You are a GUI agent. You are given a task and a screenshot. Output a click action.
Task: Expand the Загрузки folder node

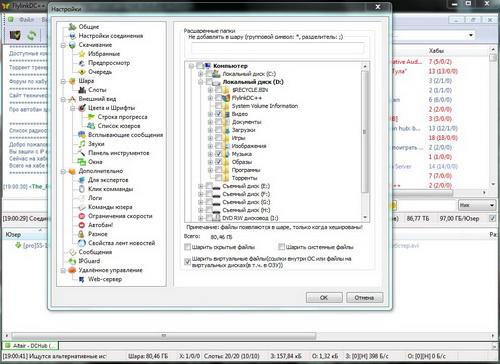(x=210, y=130)
